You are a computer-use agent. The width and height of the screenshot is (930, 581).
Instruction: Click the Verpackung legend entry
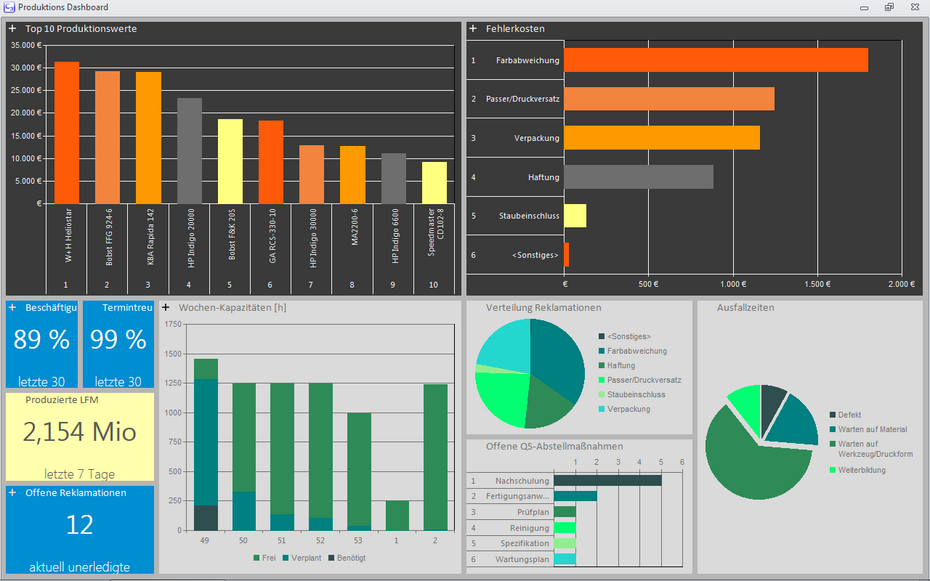625,409
